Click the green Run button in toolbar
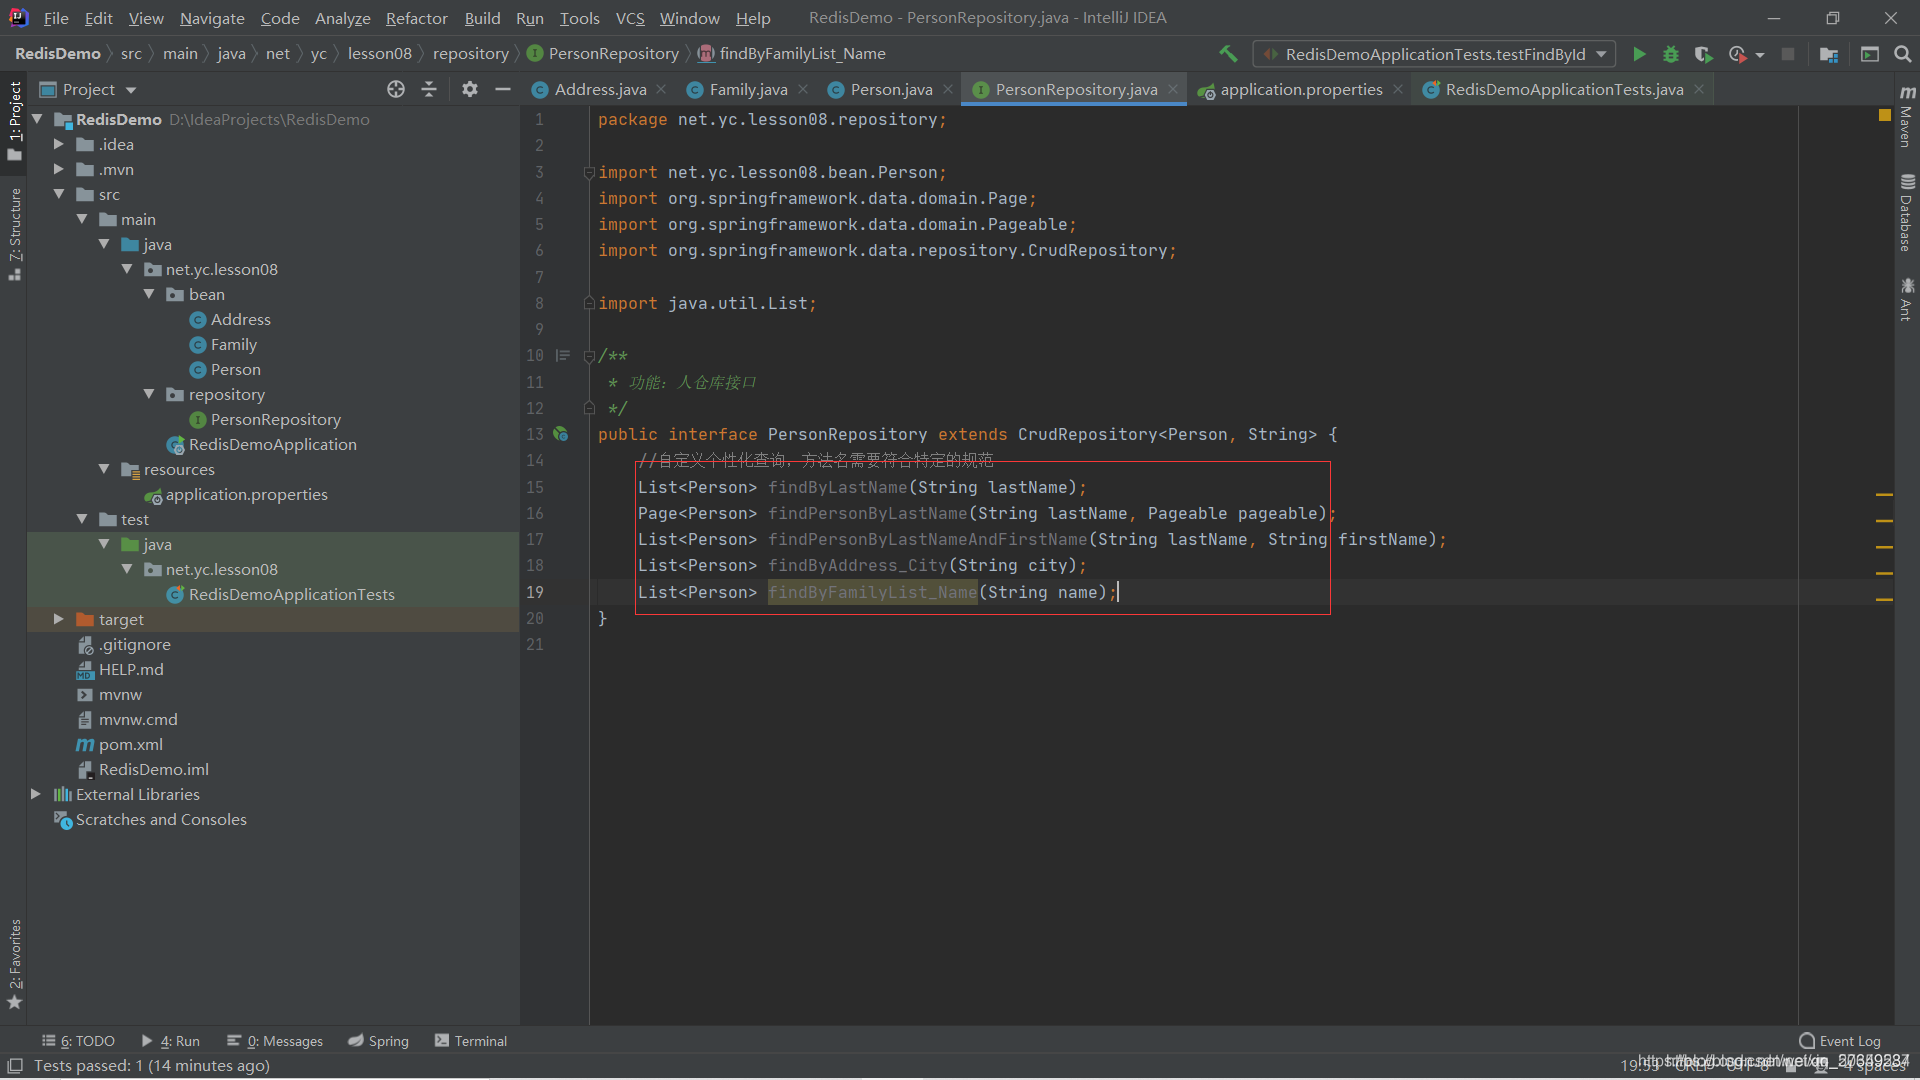Viewport: 1920px width, 1080px height. (1638, 54)
